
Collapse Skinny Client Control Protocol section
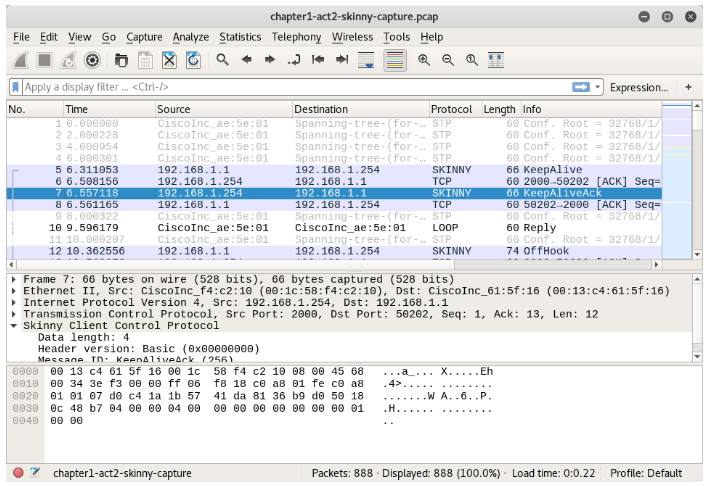click(x=13, y=325)
